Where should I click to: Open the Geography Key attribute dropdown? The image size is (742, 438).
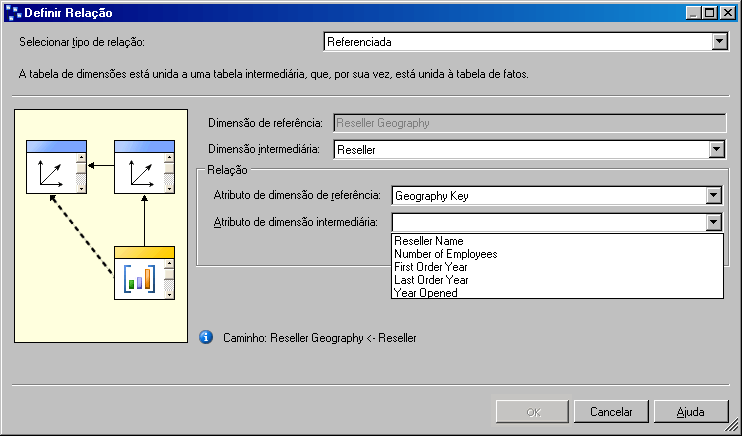pos(713,196)
